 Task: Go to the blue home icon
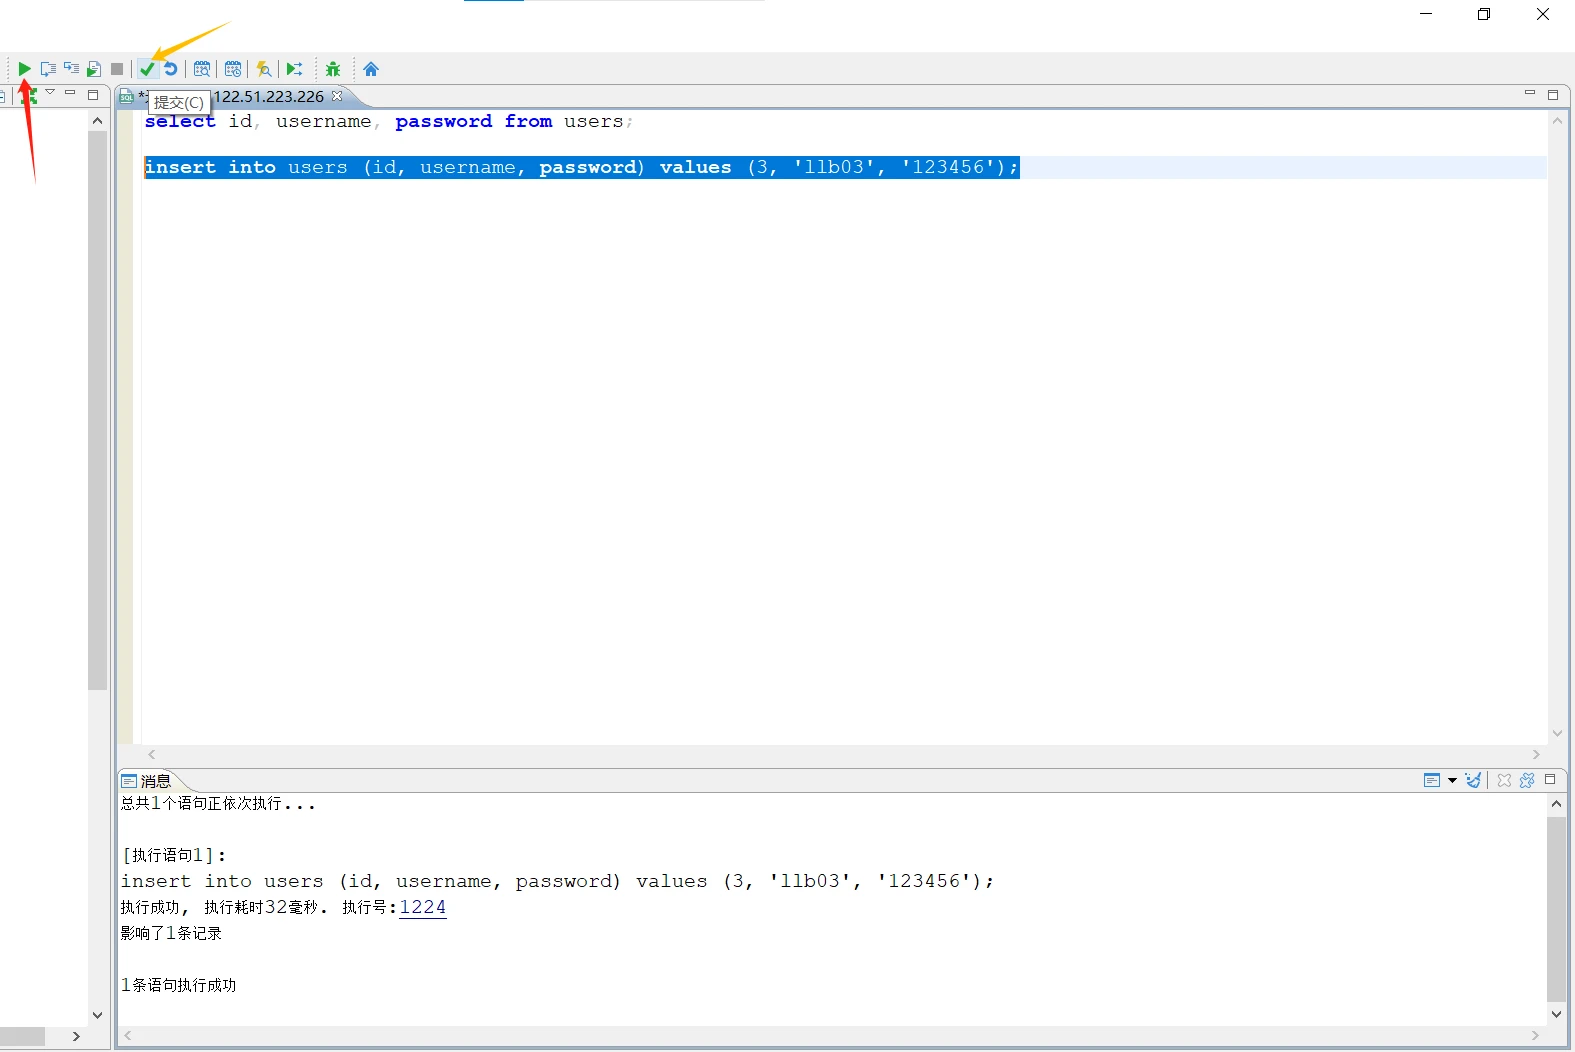[371, 69]
